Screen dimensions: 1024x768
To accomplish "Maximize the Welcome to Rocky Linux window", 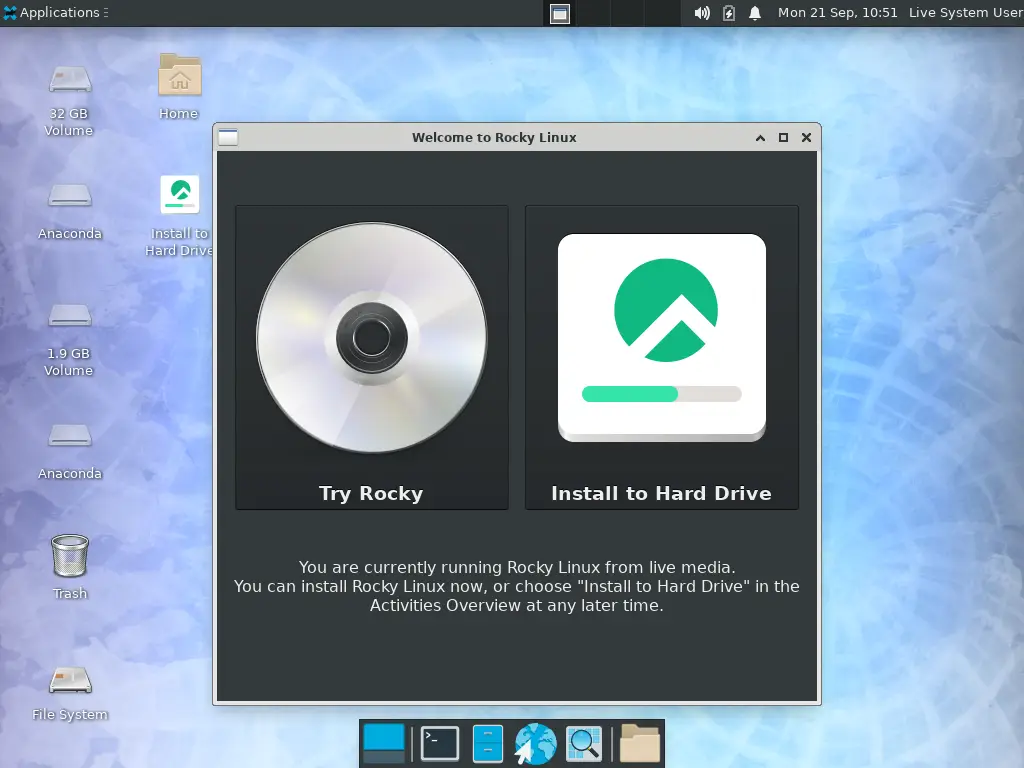I will coord(783,137).
